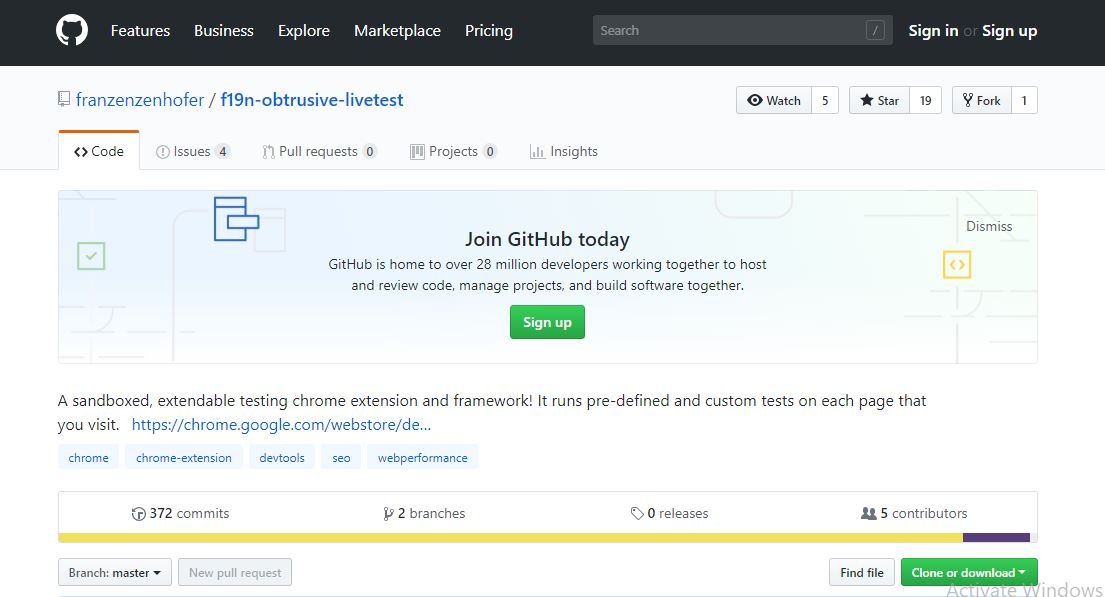
Task: Click the purple language bar segment
Action: tap(996, 538)
